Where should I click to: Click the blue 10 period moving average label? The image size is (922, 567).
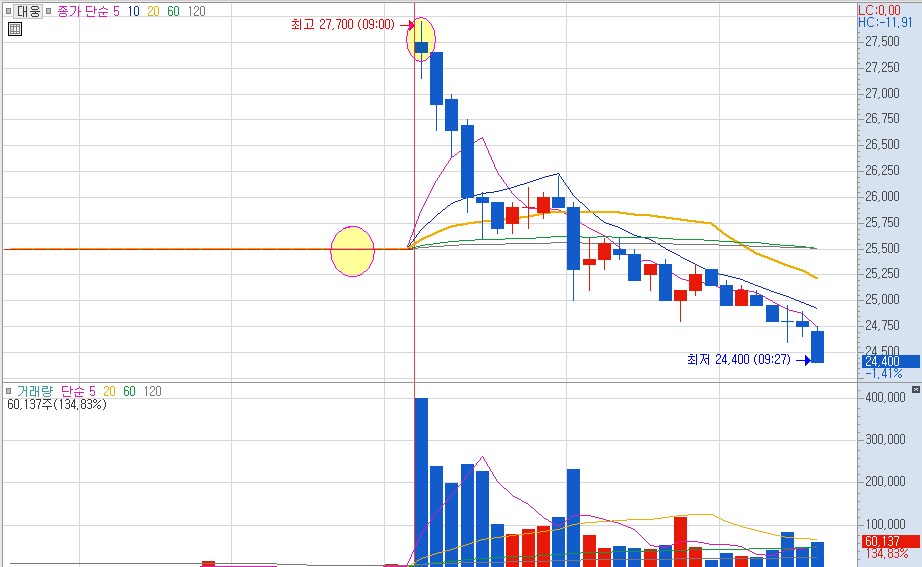pyautogui.click(x=133, y=11)
